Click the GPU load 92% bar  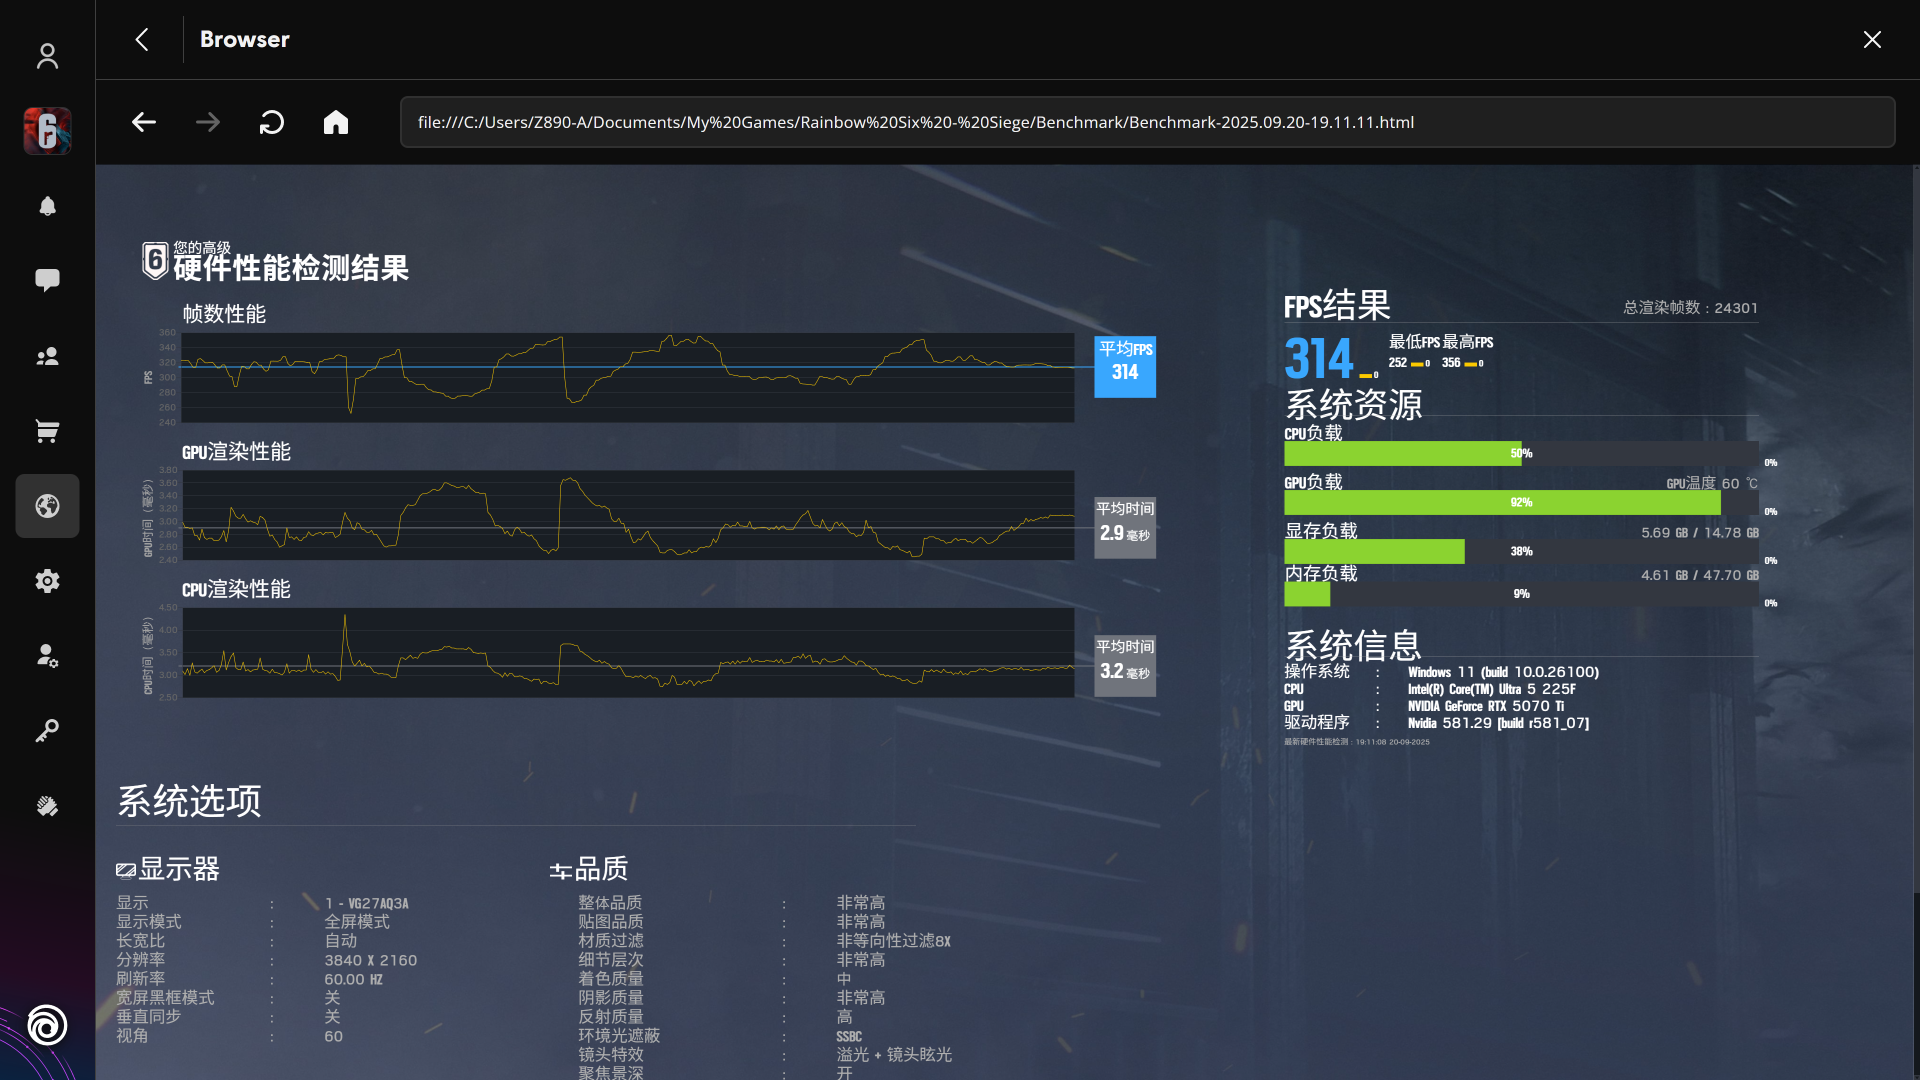coord(1502,502)
